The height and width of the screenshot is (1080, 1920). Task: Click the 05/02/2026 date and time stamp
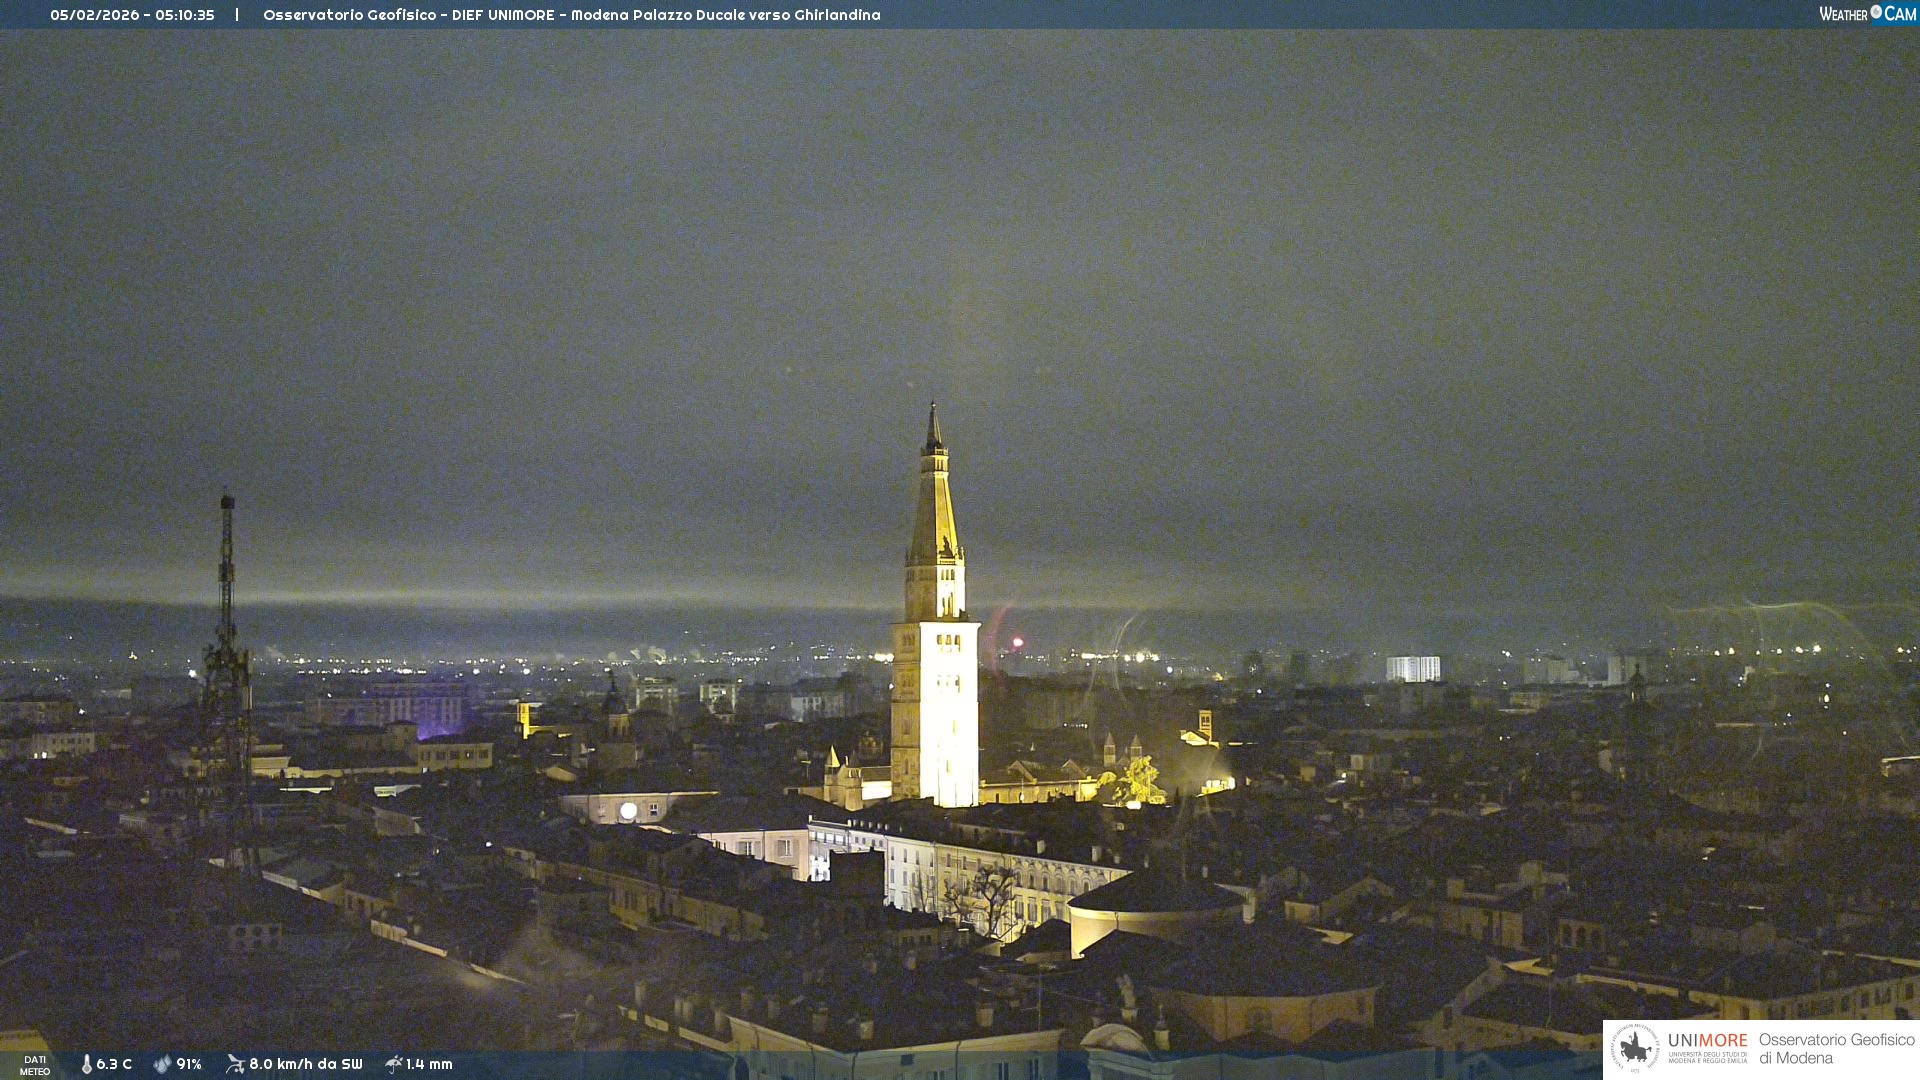click(x=132, y=15)
